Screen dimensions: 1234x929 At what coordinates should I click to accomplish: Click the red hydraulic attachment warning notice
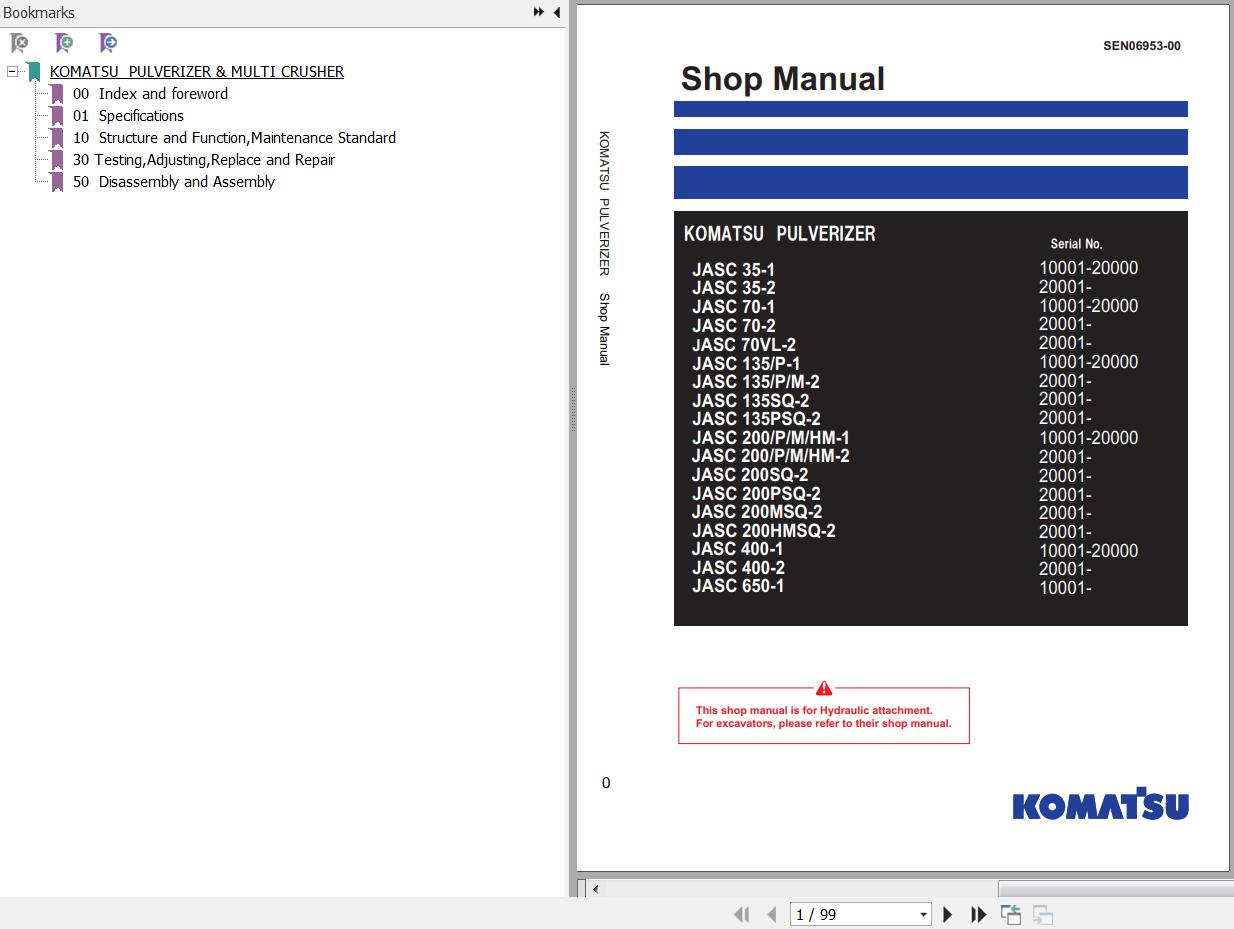(823, 716)
